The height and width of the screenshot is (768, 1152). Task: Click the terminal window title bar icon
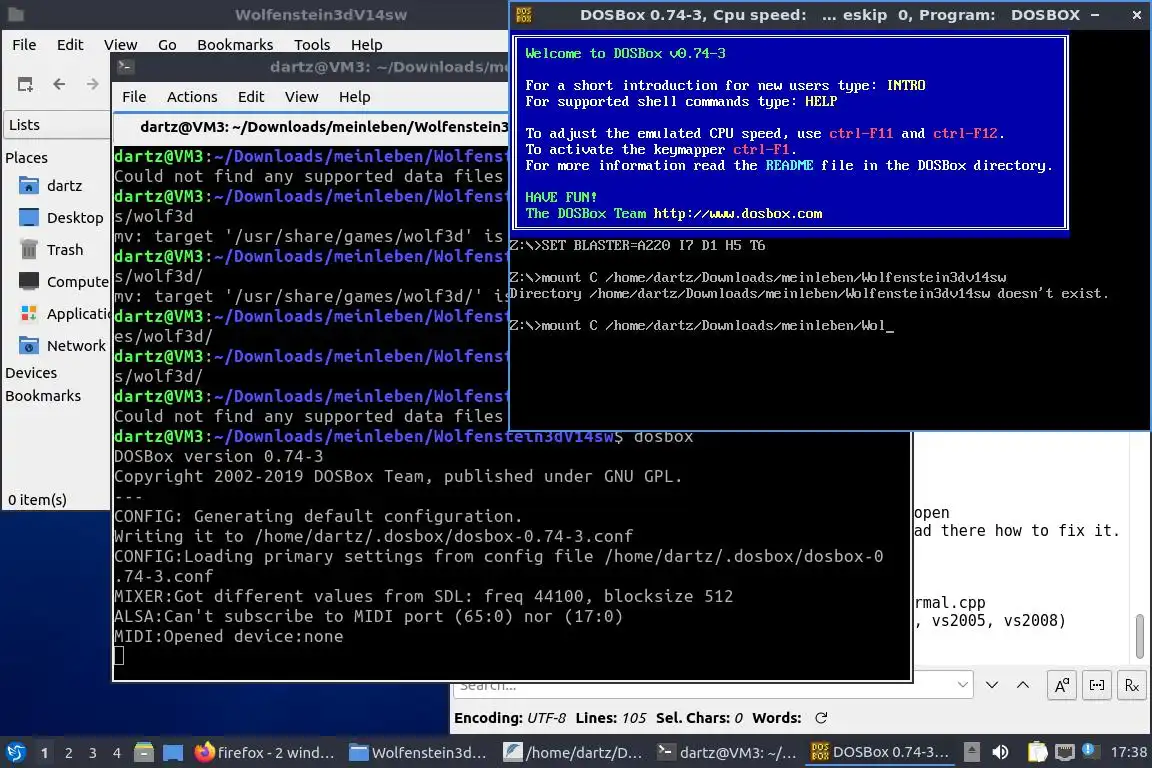coord(125,67)
